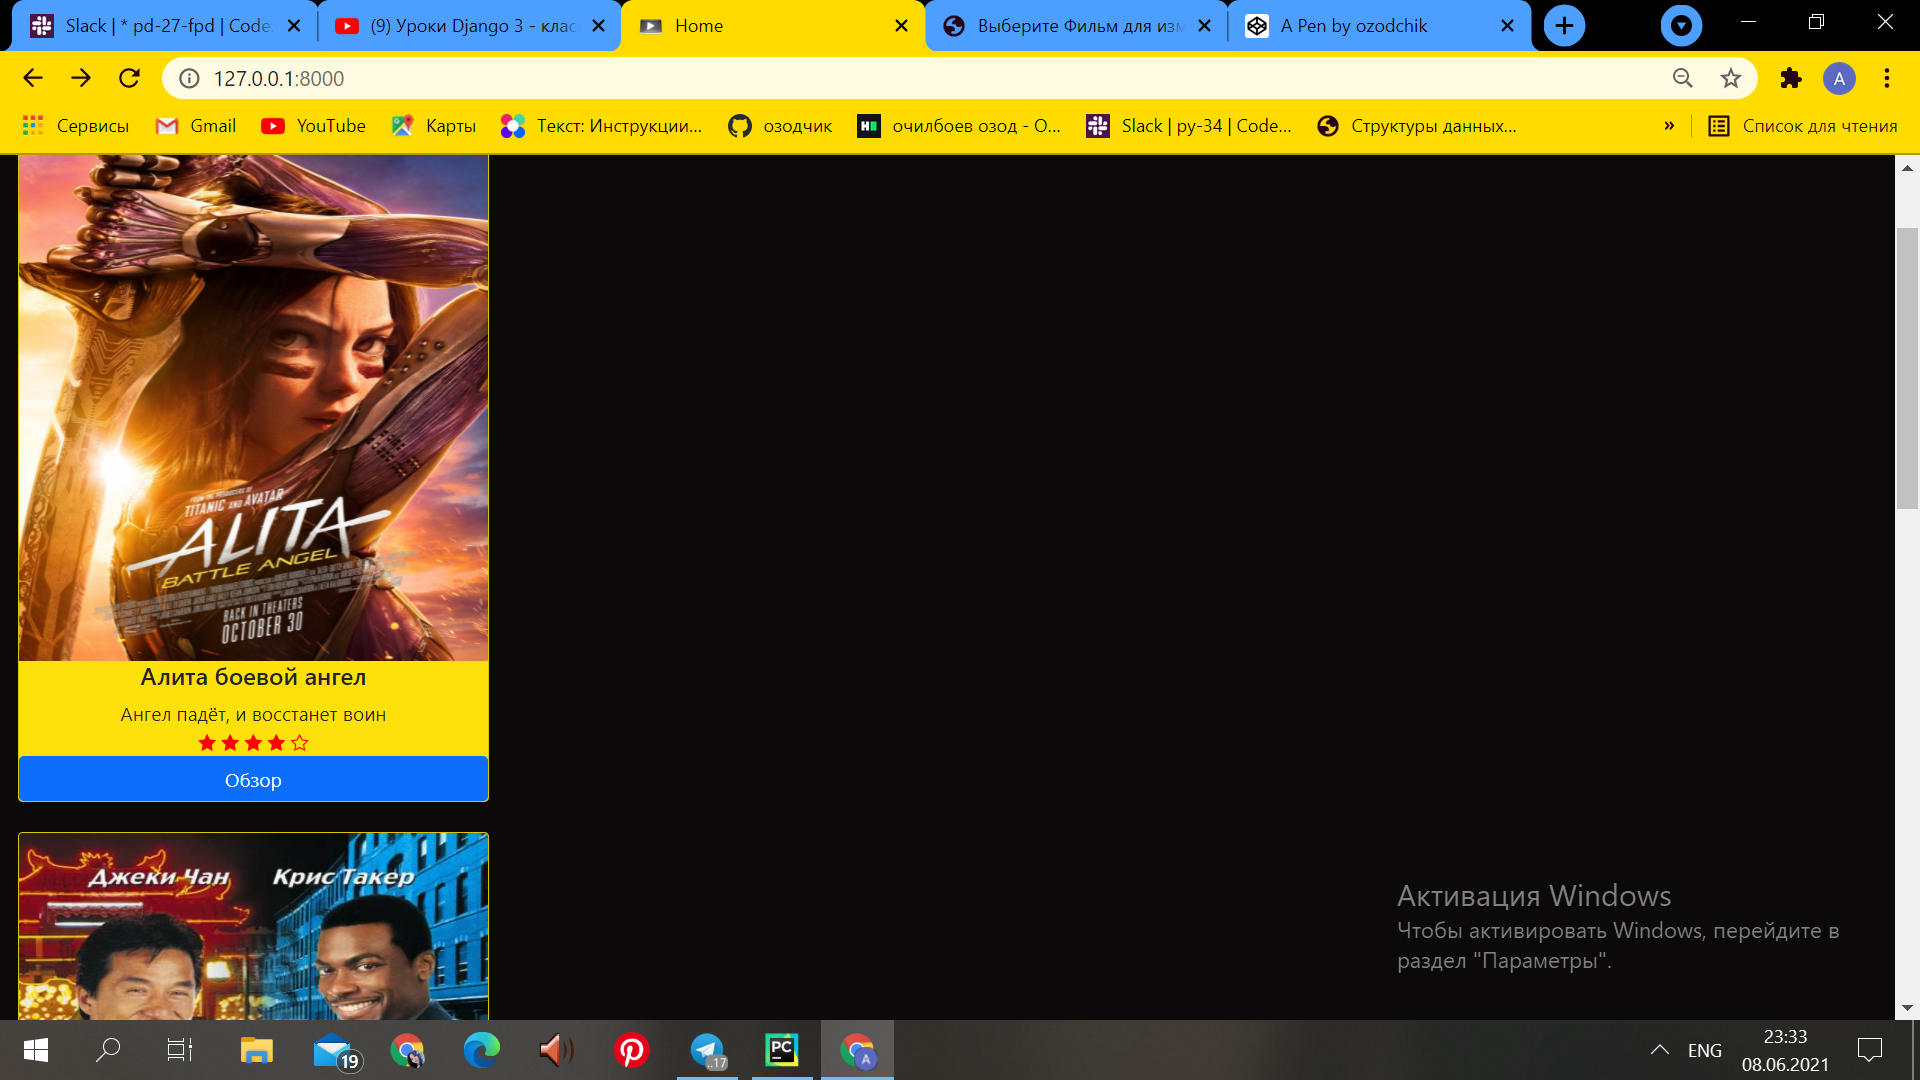Open Список для чтения reading list
This screenshot has height=1080, width=1920.
coord(1803,126)
